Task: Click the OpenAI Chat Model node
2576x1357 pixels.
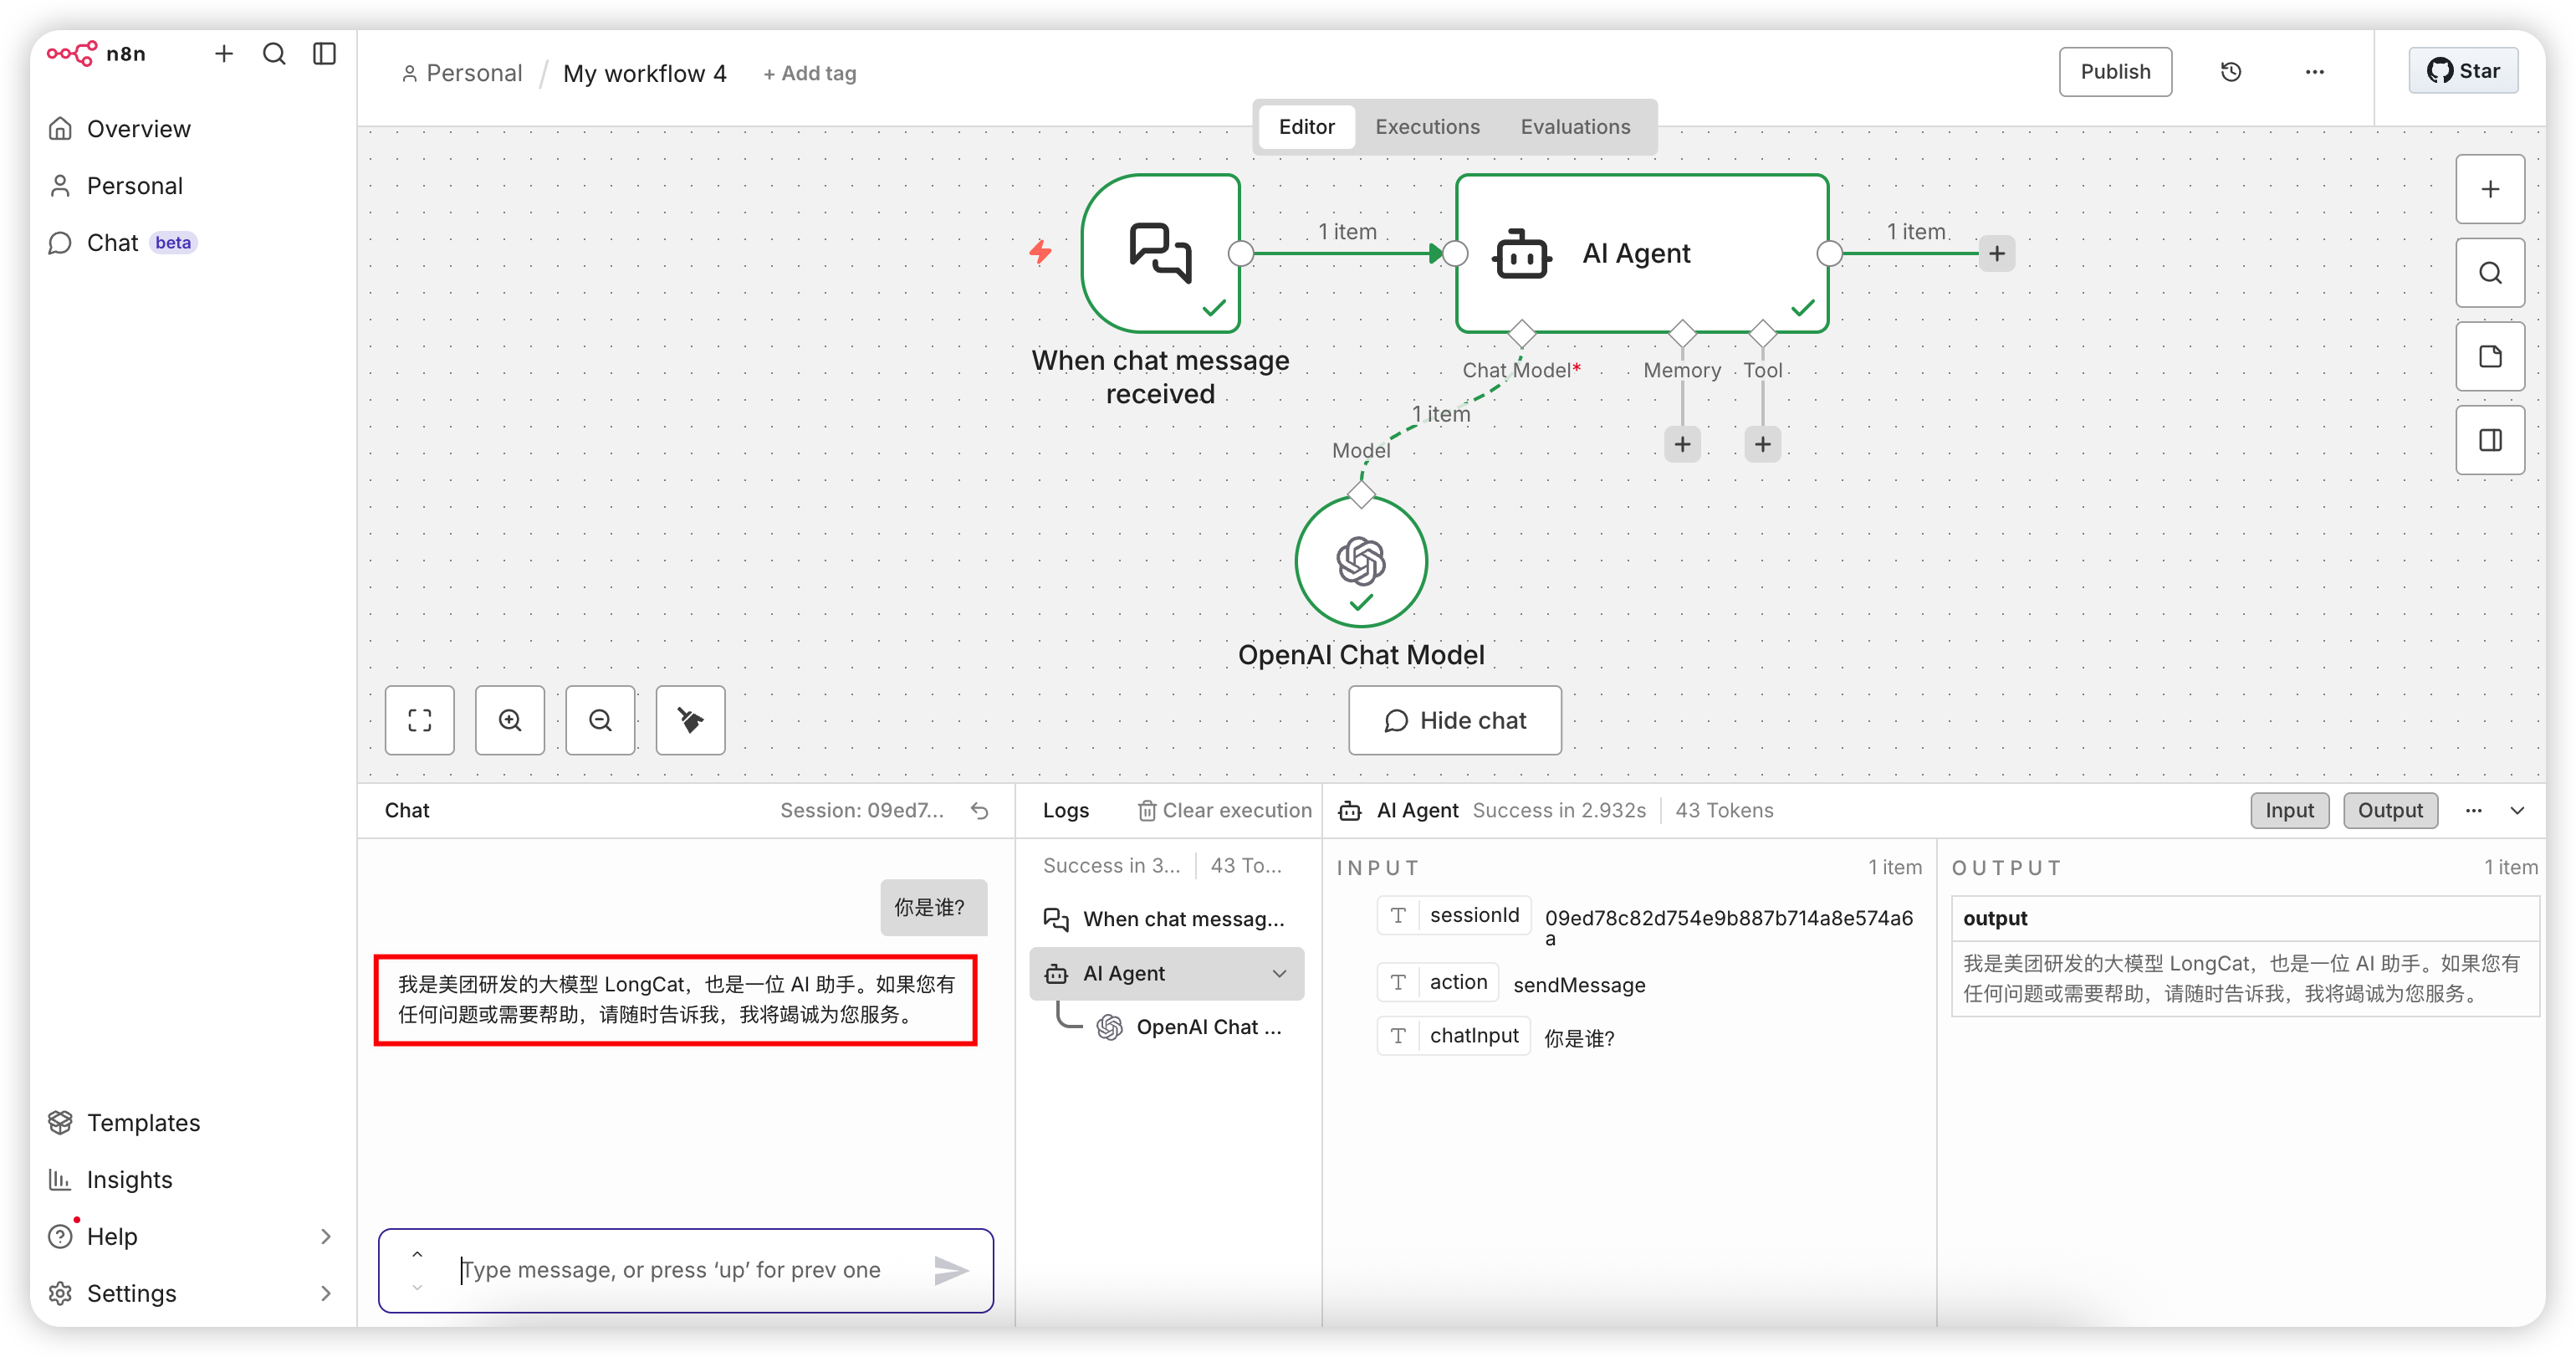Action: click(x=1360, y=561)
